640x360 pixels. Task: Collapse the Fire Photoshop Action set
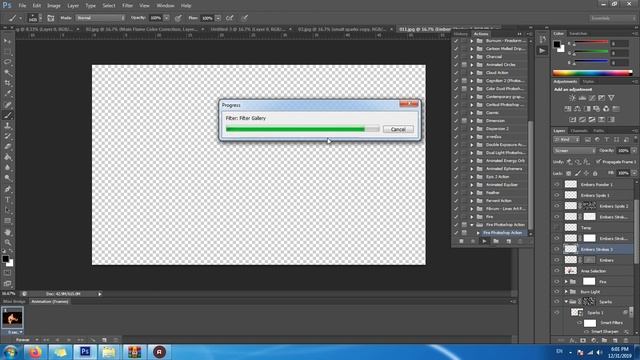[472, 225]
